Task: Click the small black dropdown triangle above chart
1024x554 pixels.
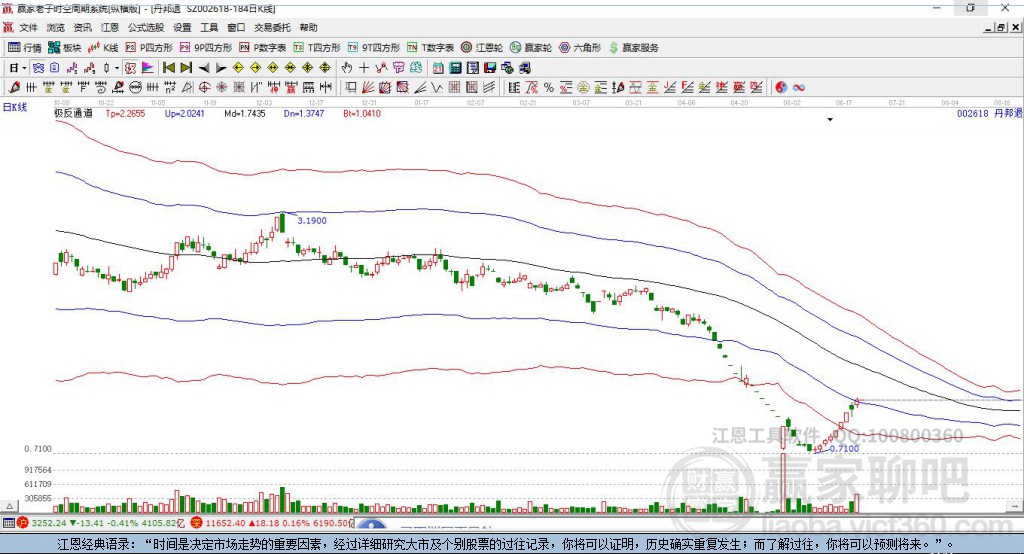Action: [830, 120]
